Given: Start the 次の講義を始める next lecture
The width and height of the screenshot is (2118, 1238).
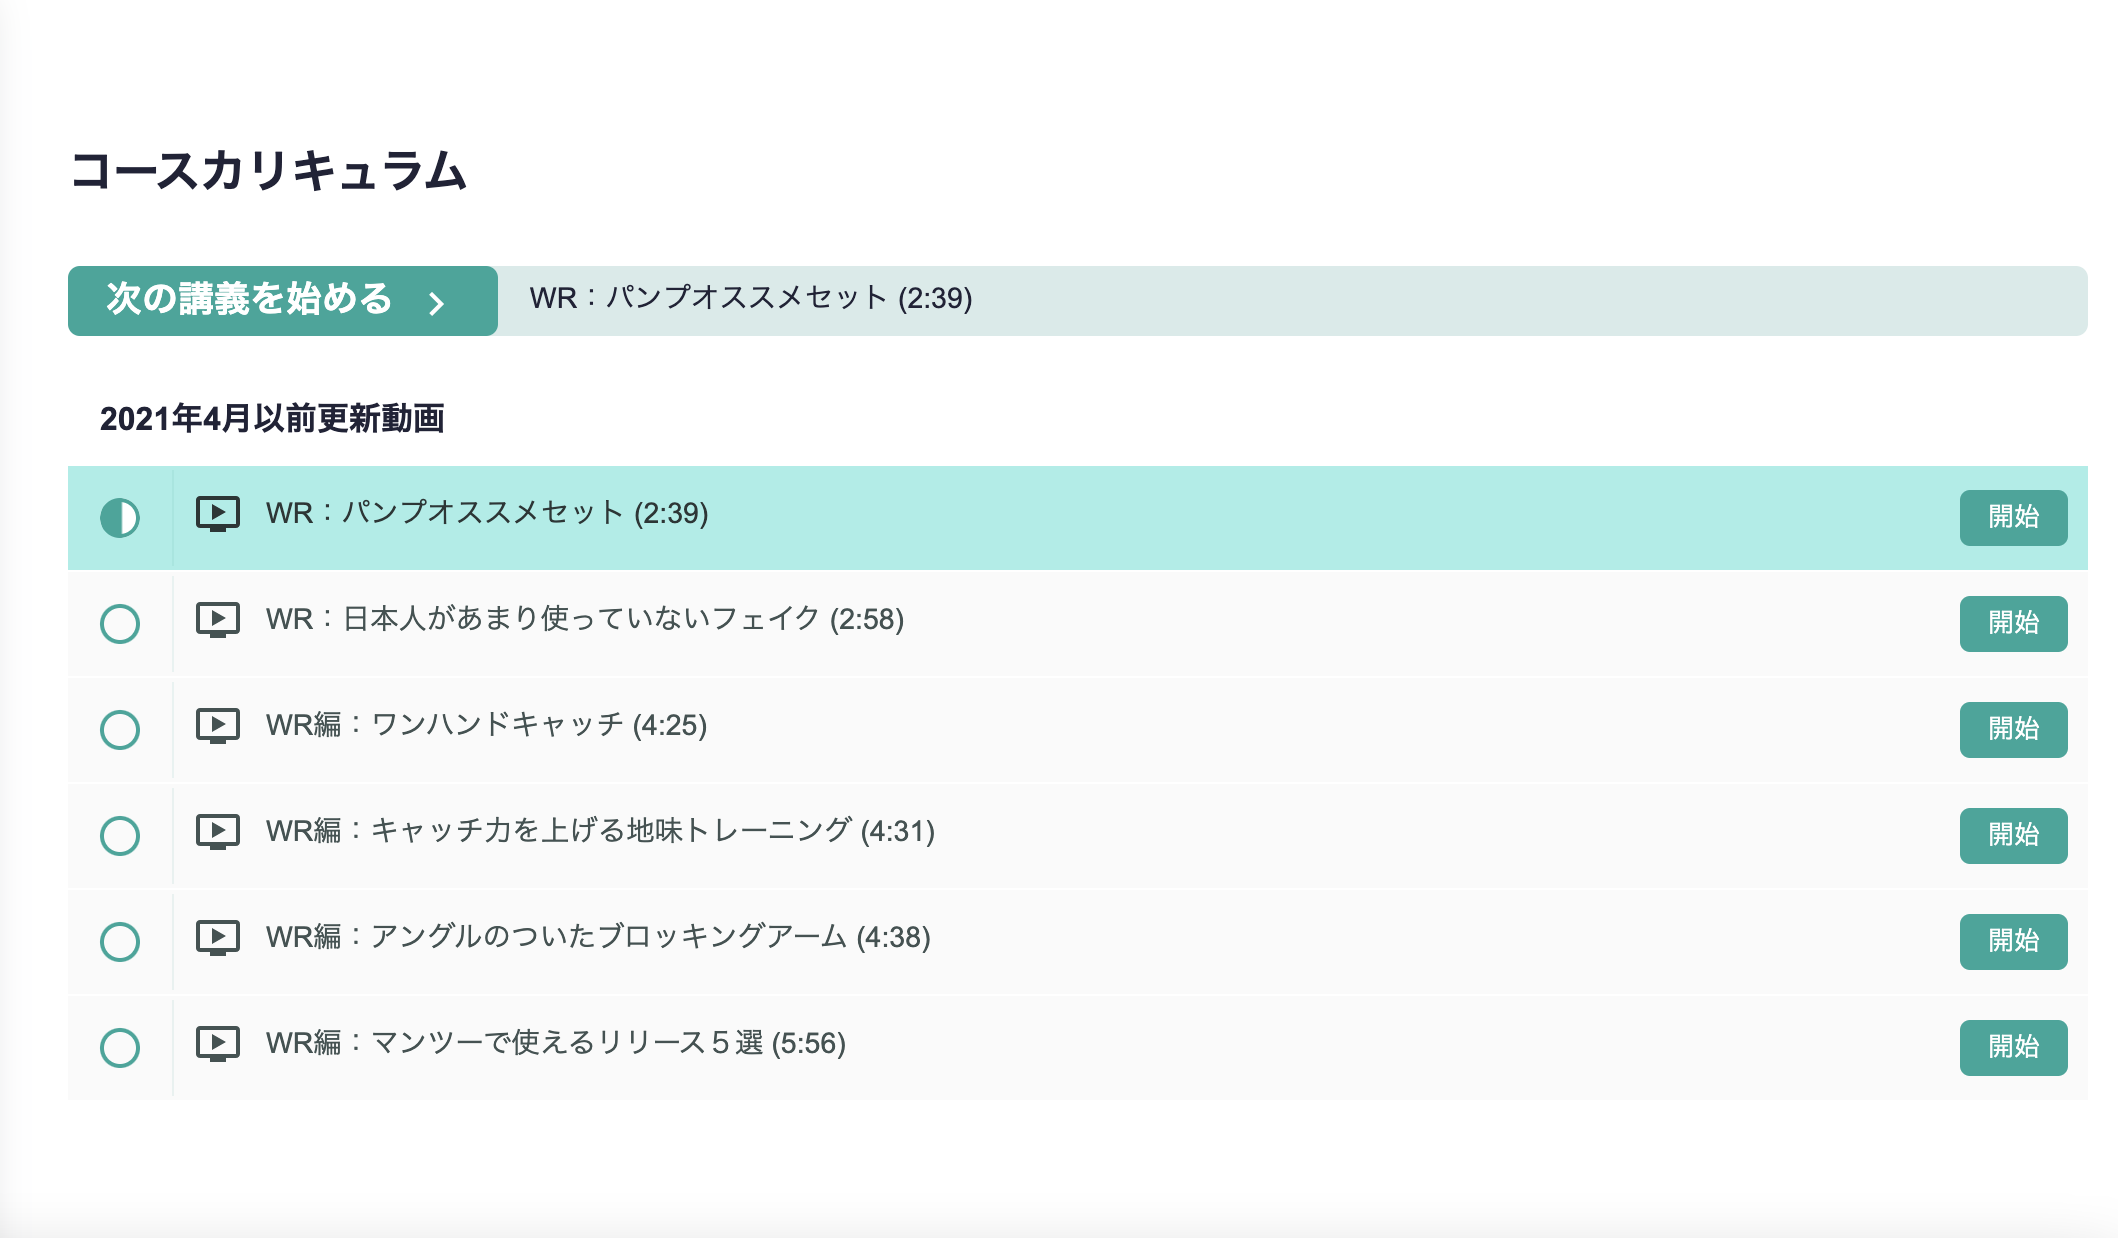Looking at the screenshot, I should click(x=250, y=300).
